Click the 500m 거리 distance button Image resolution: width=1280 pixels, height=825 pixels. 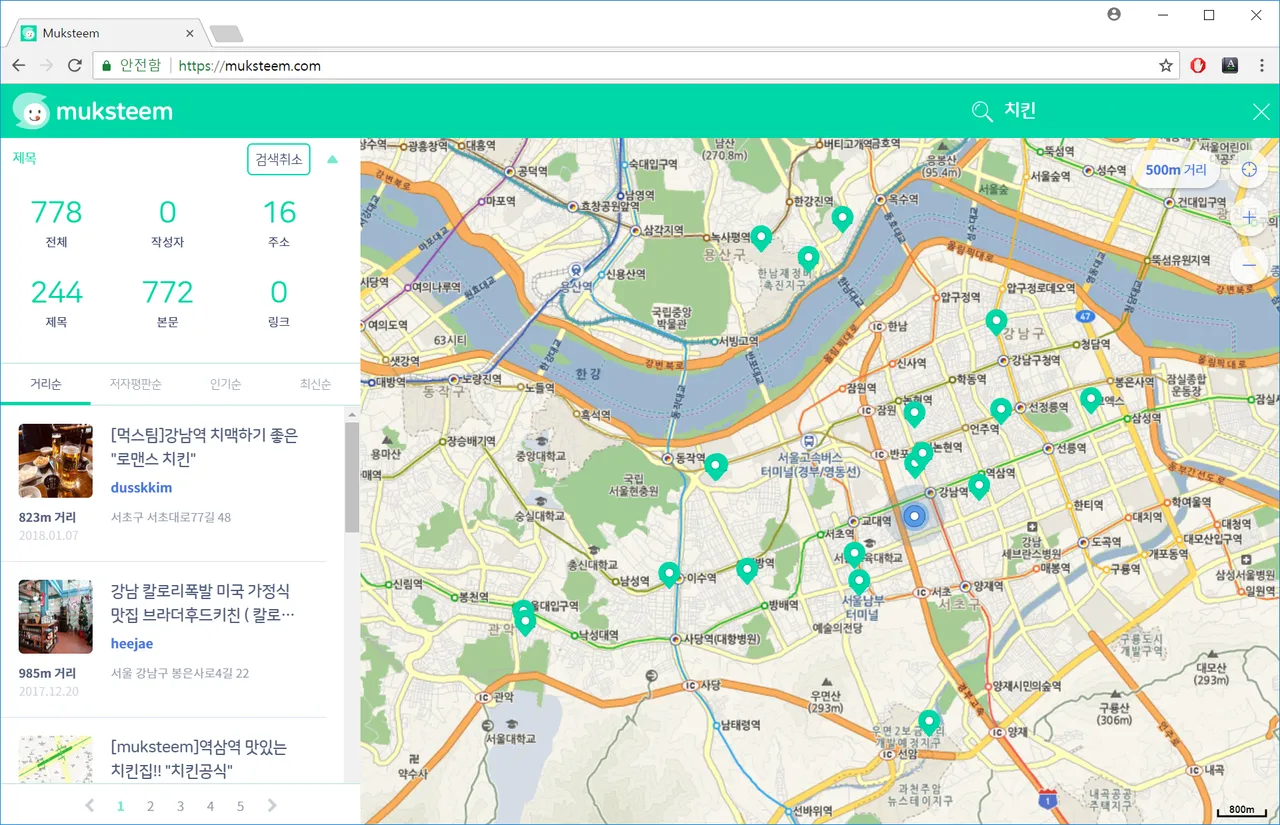click(x=1176, y=170)
